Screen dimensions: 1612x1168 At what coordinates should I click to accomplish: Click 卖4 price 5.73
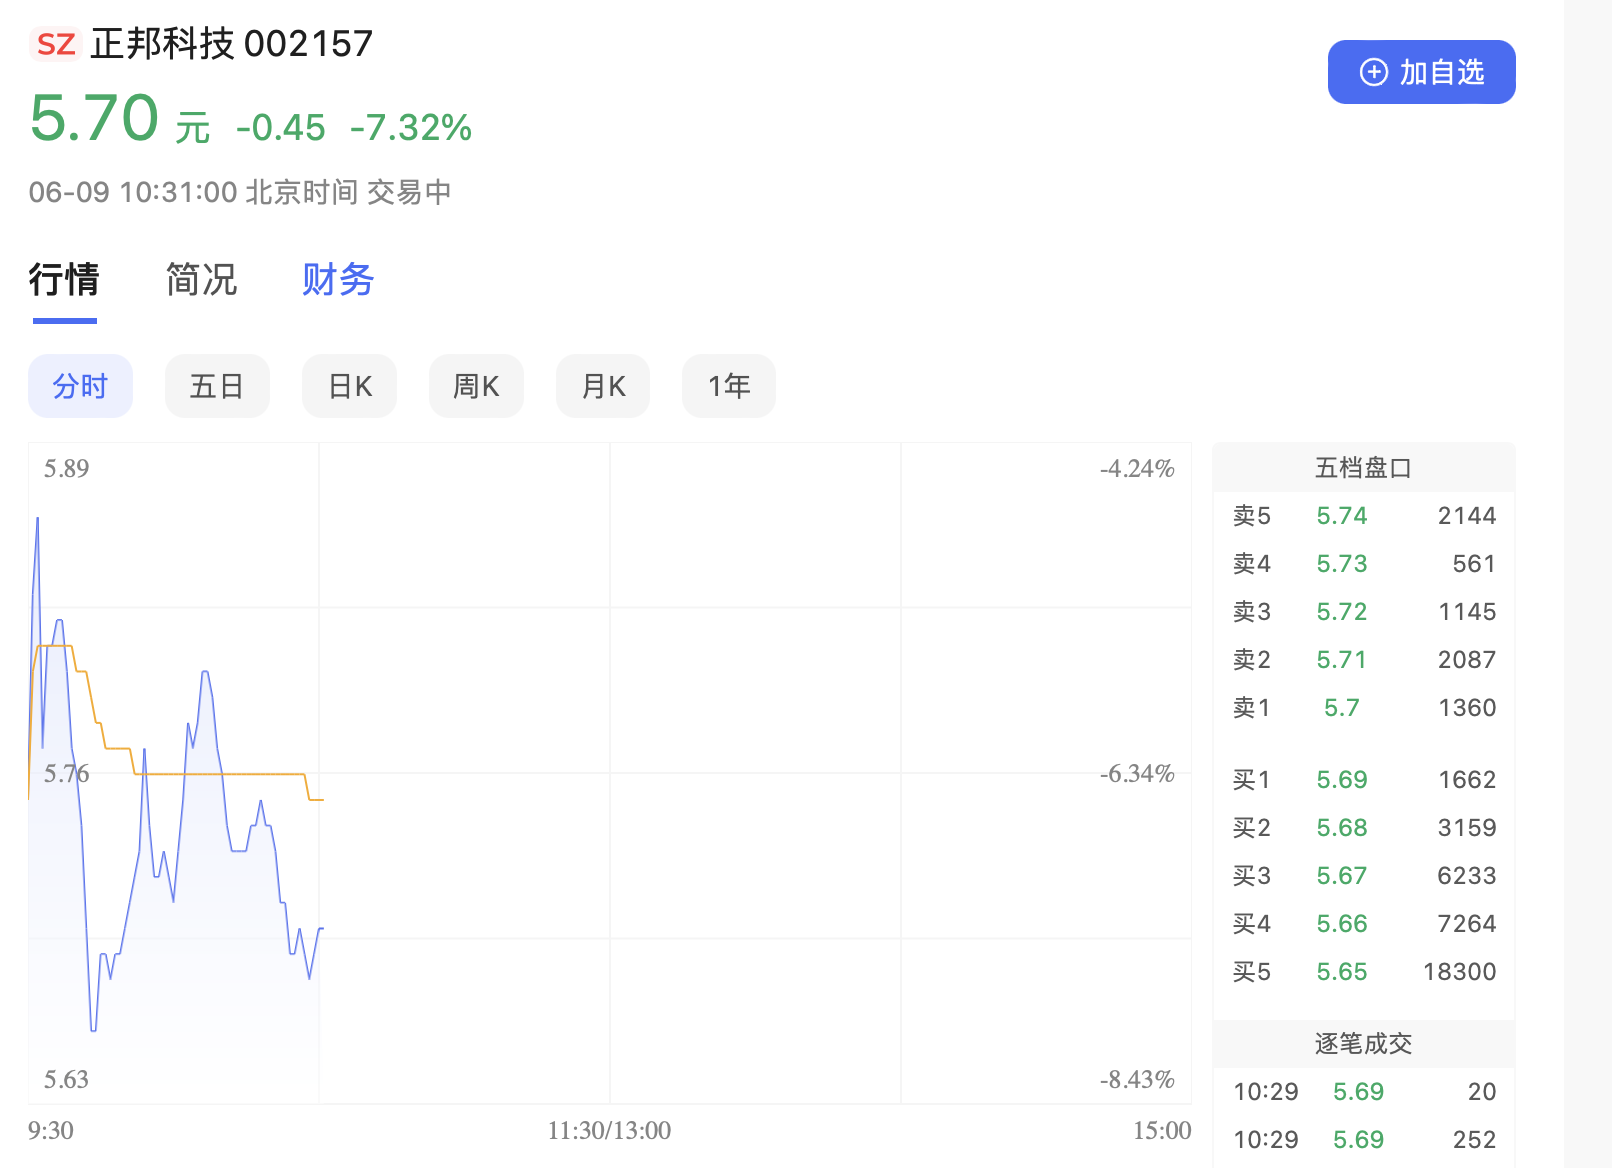[1341, 564]
